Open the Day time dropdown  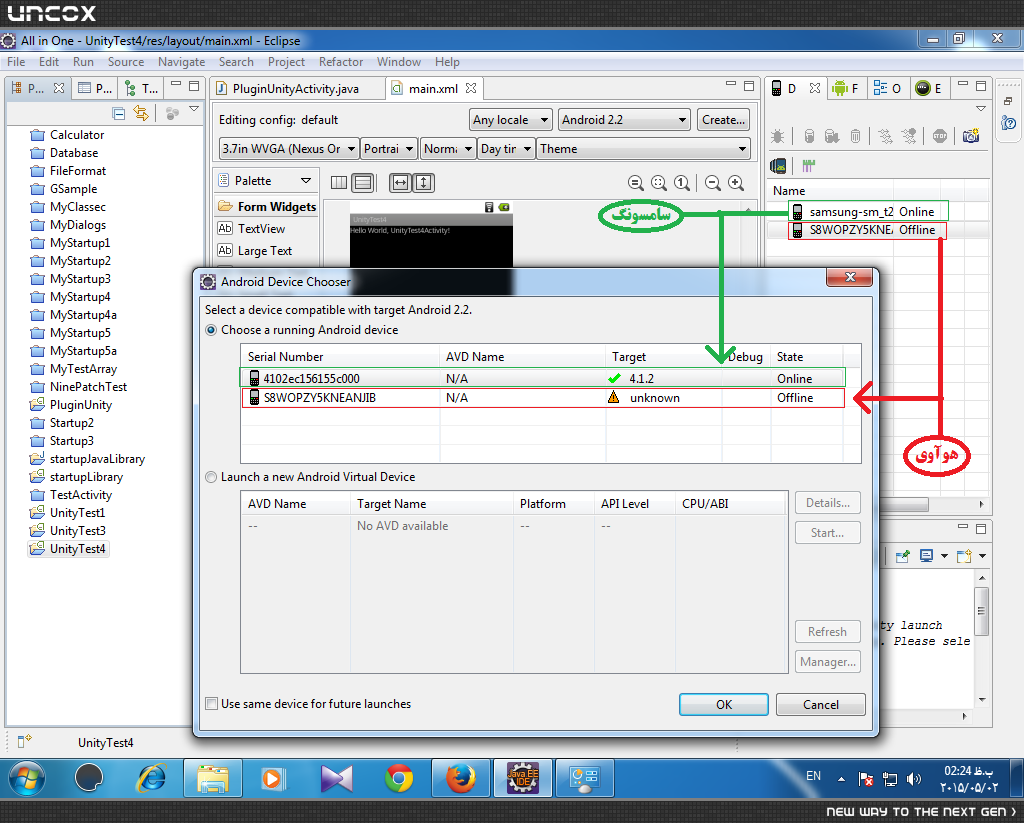point(506,149)
